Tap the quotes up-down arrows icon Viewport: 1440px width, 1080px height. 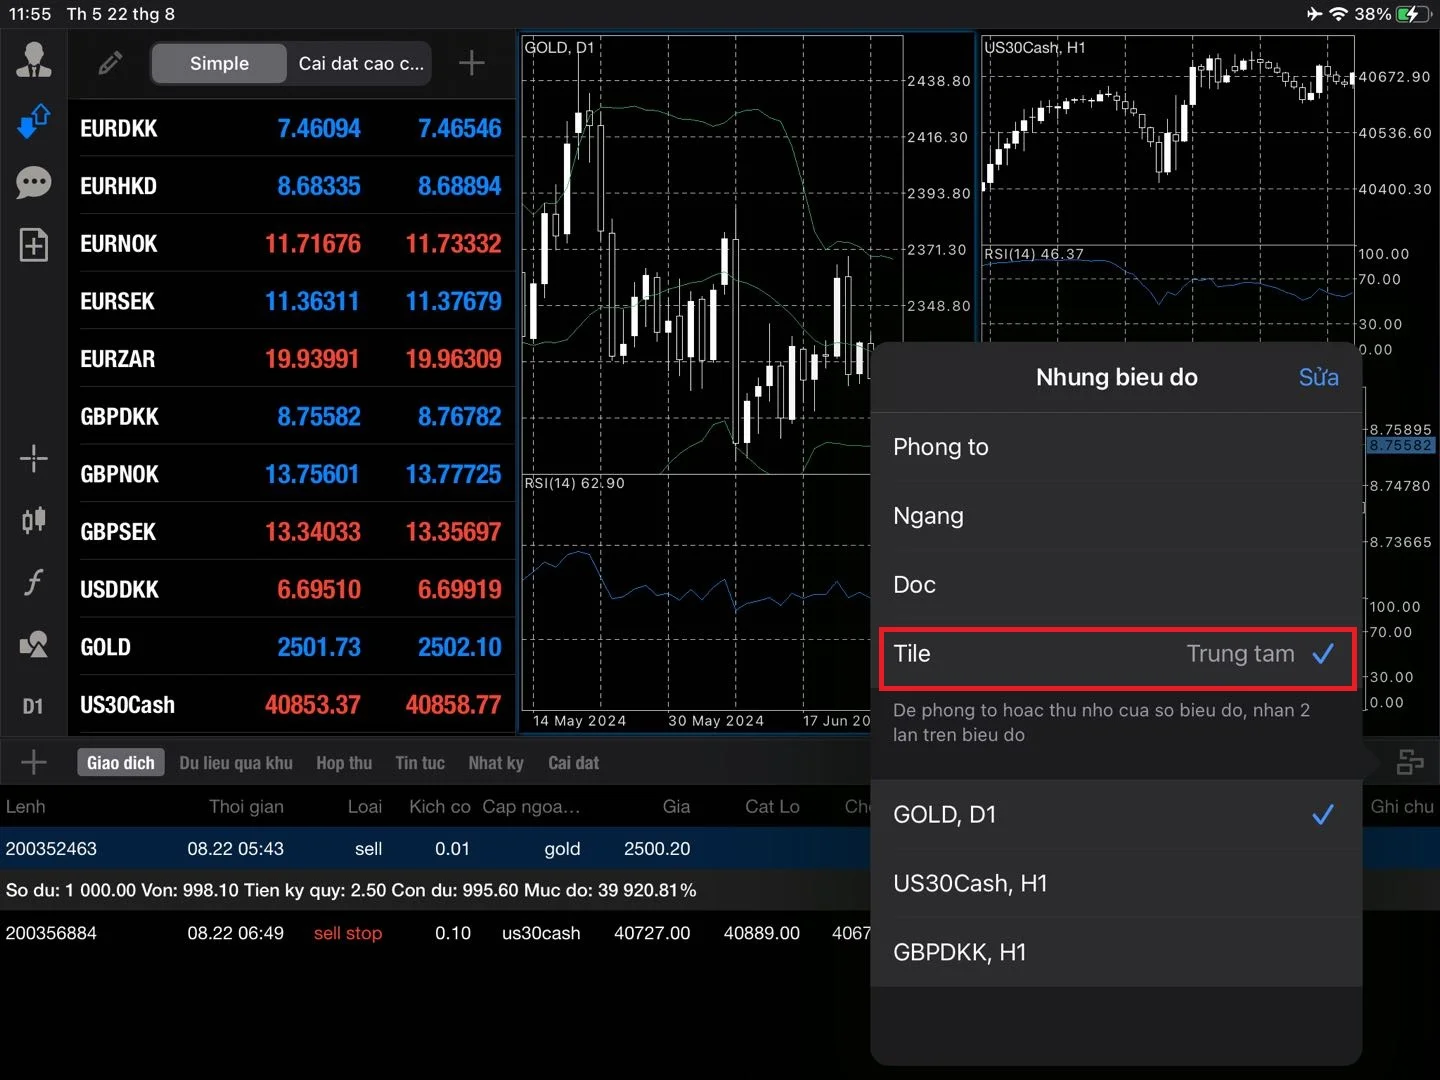click(34, 121)
